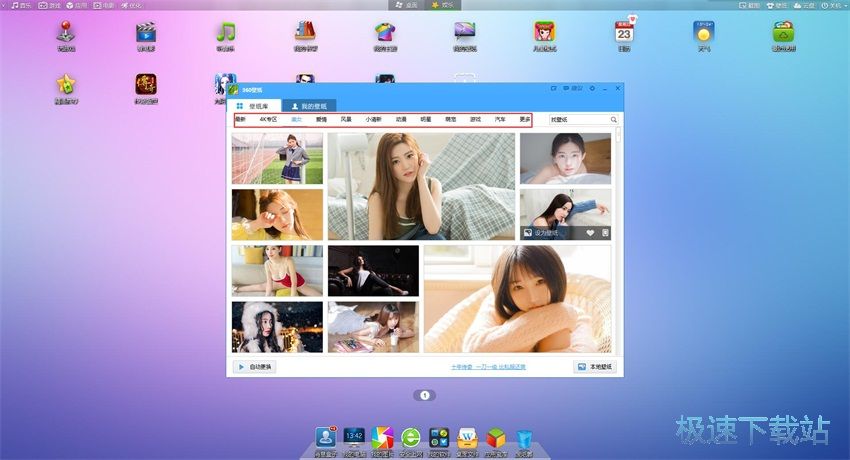This screenshot has width=850, height=460.
Task: Select the 汽车 category
Action: [500, 119]
